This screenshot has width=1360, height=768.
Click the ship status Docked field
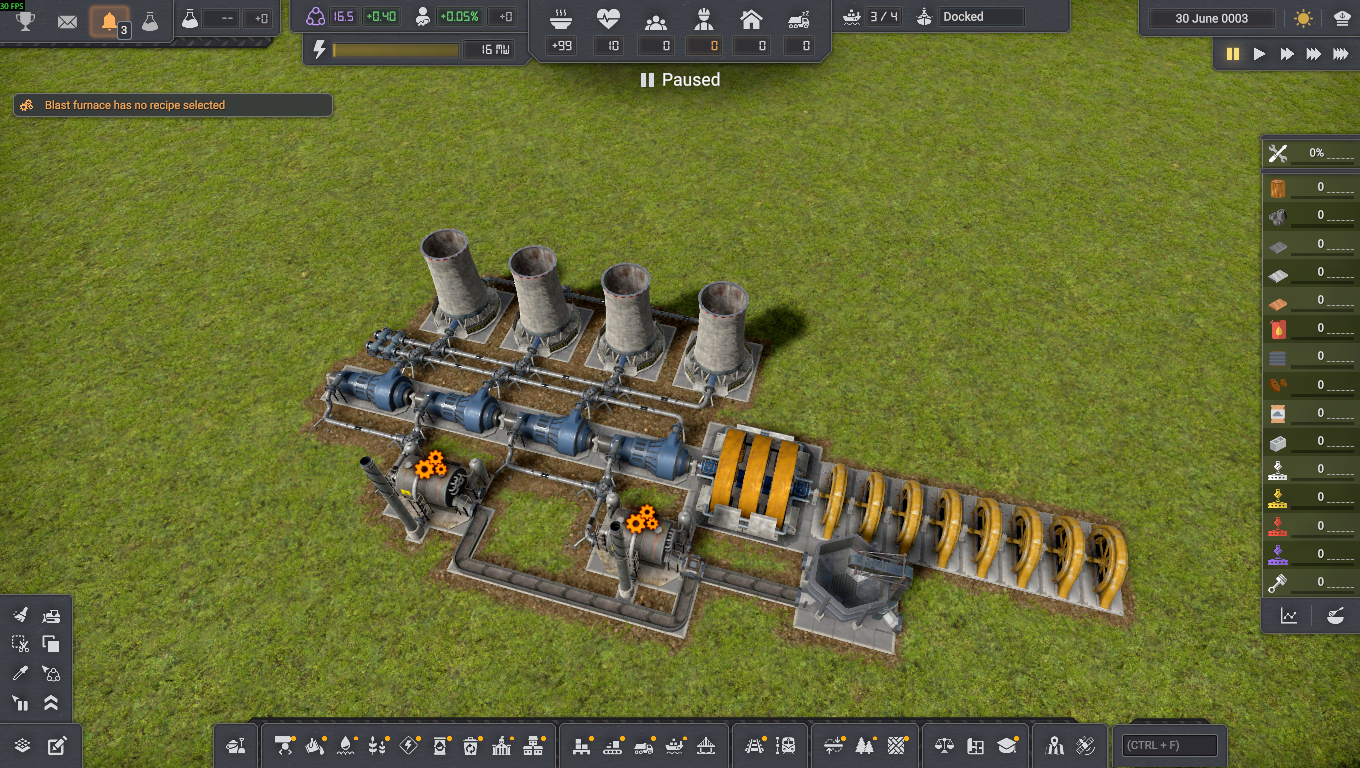click(983, 17)
